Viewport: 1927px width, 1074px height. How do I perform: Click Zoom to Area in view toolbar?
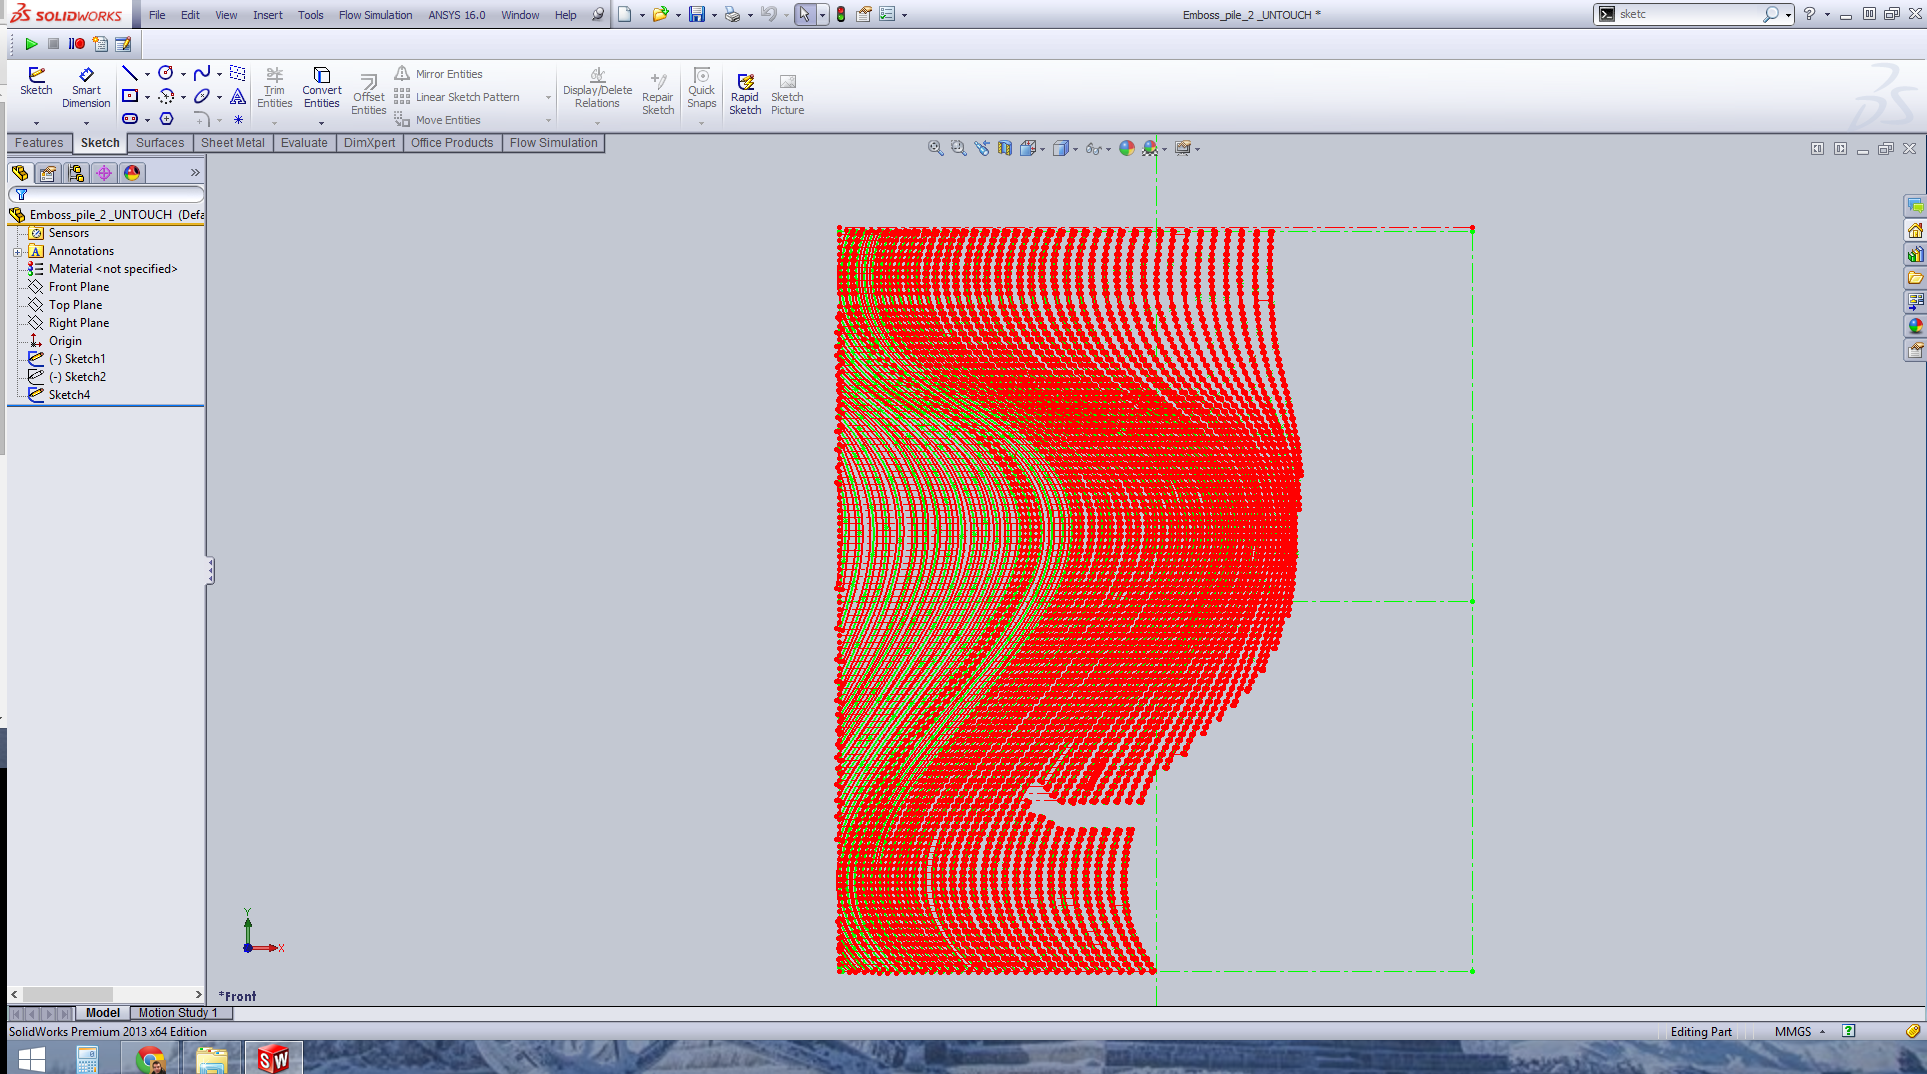tap(959, 148)
